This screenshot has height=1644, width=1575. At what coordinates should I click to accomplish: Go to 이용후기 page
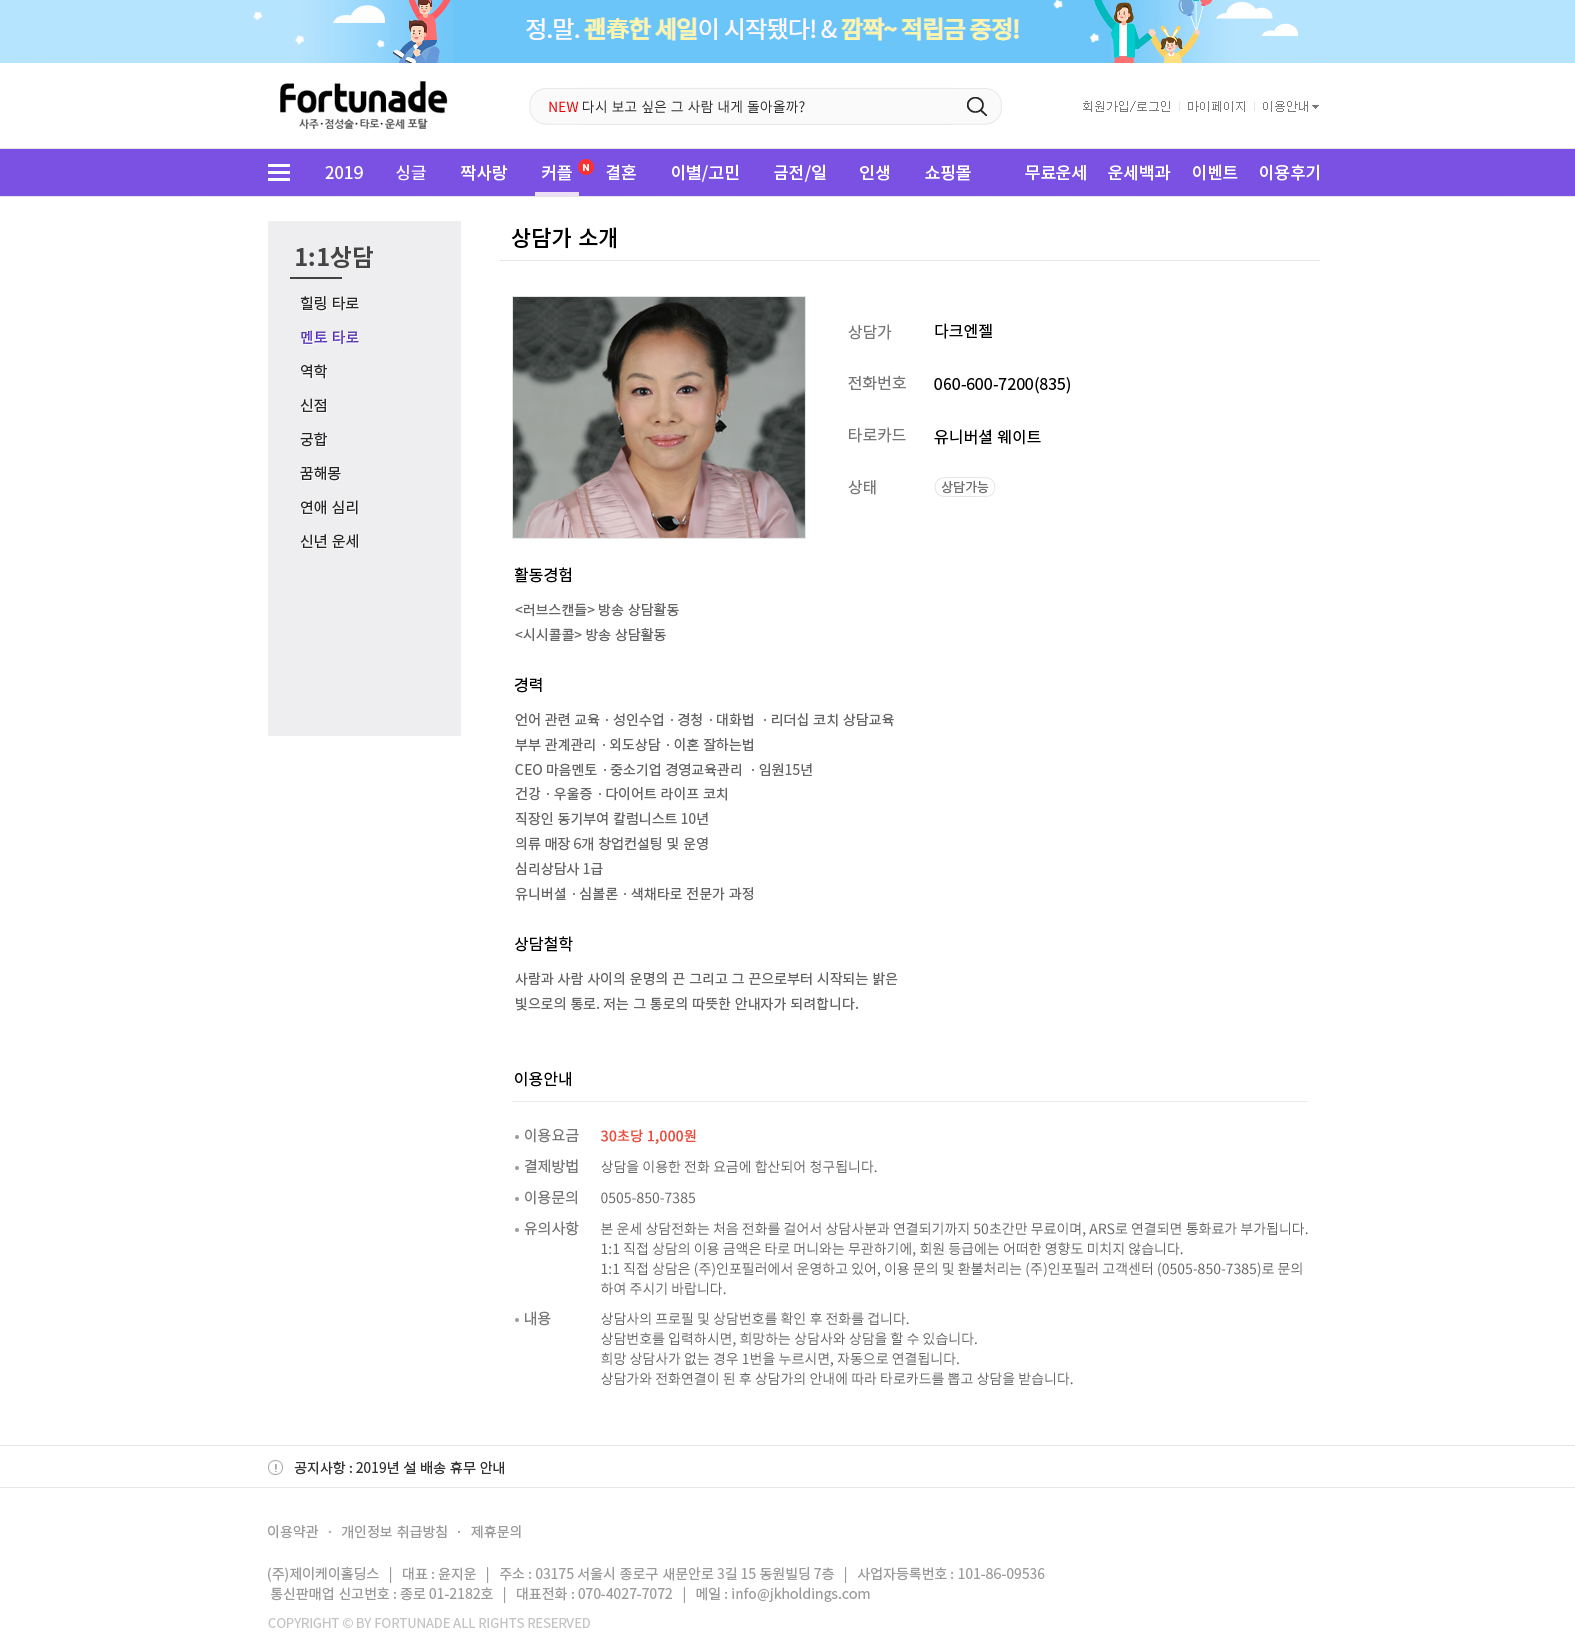[x=1290, y=173]
